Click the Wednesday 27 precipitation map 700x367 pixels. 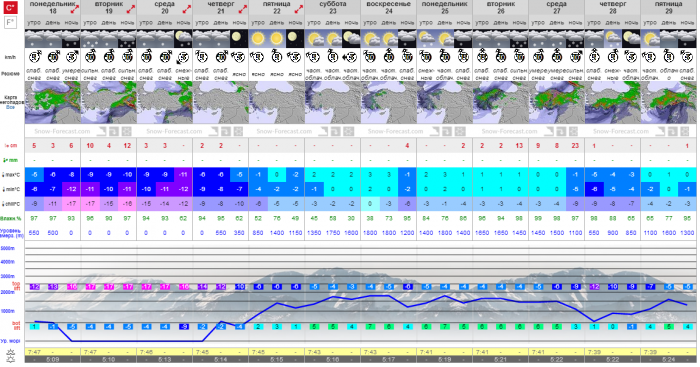click(x=556, y=103)
